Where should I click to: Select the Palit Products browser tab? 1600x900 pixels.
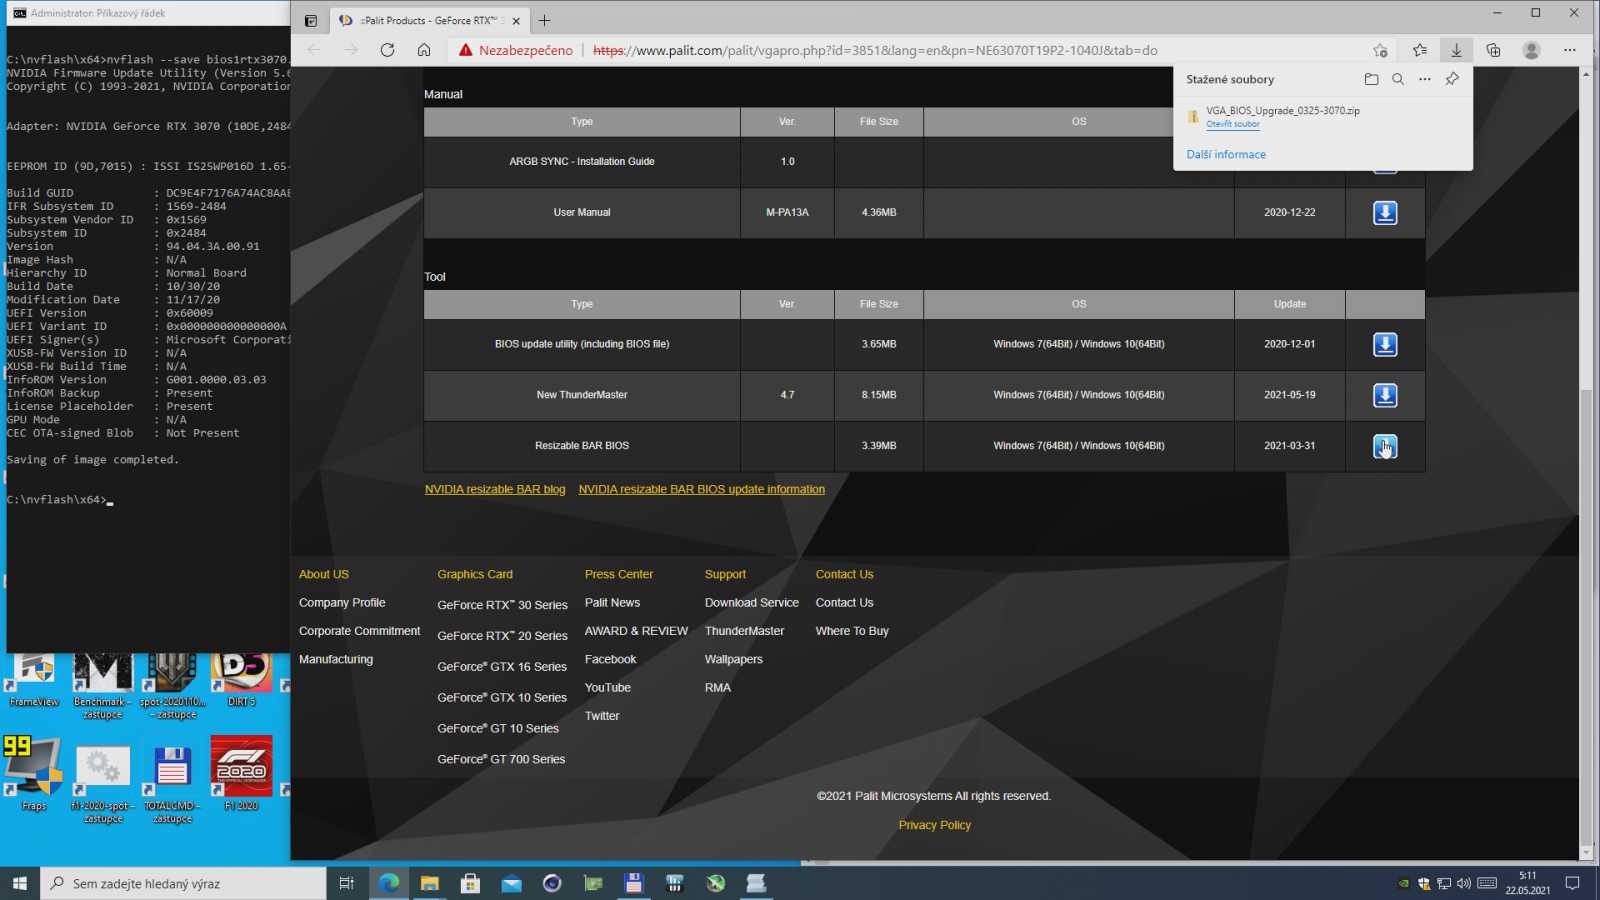coord(429,20)
